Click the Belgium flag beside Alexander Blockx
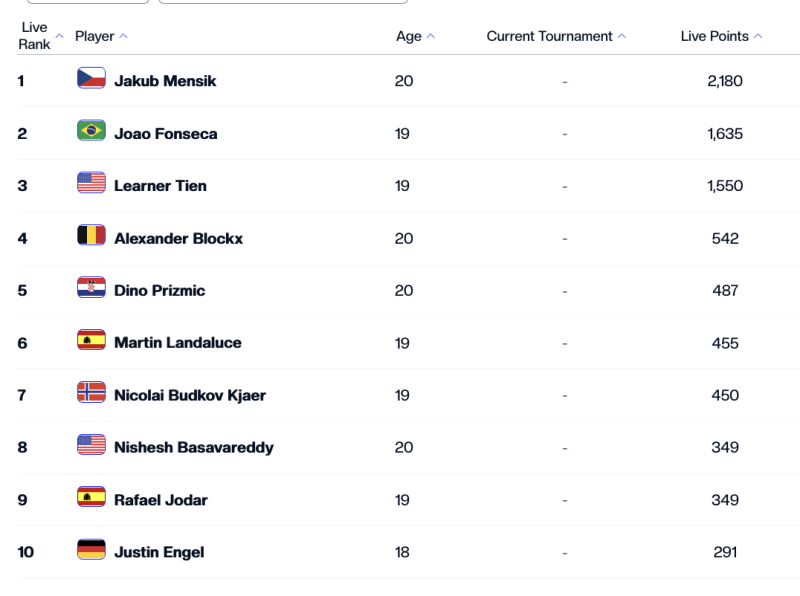 click(x=91, y=237)
